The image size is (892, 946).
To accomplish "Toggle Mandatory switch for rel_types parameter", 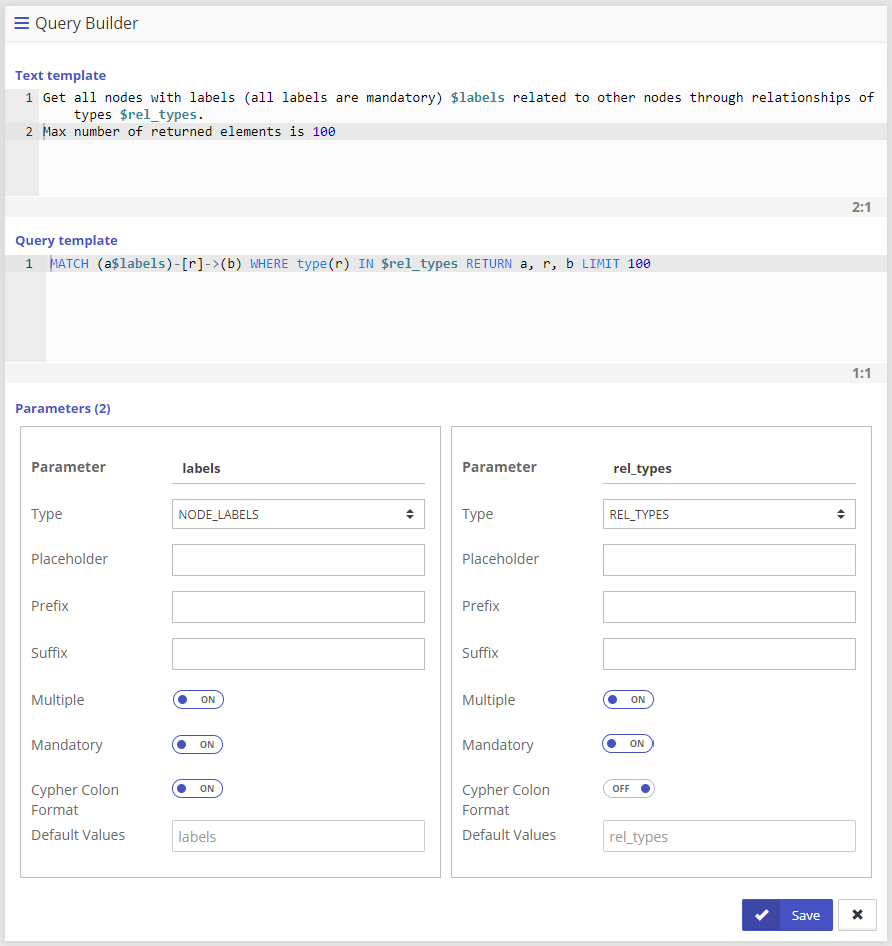I will (x=628, y=744).
